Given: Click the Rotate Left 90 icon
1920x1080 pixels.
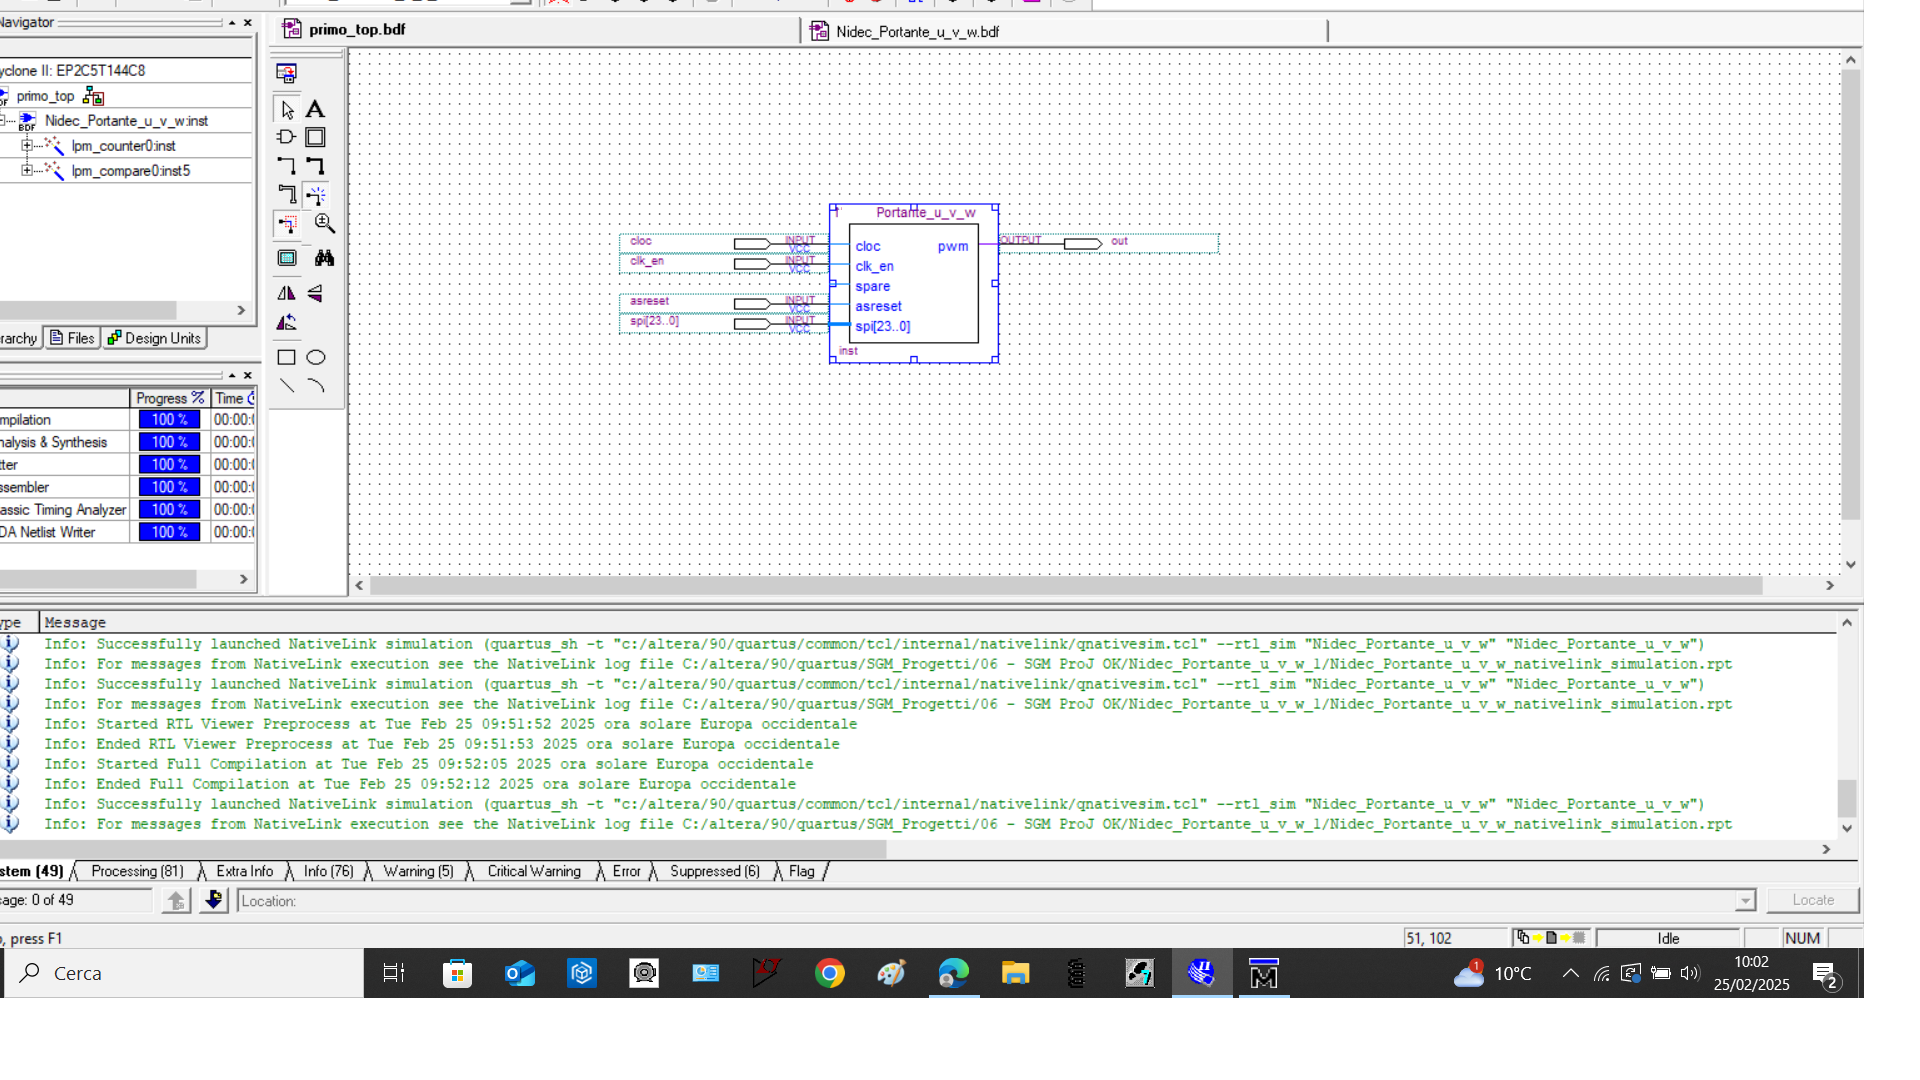Looking at the screenshot, I should point(287,322).
